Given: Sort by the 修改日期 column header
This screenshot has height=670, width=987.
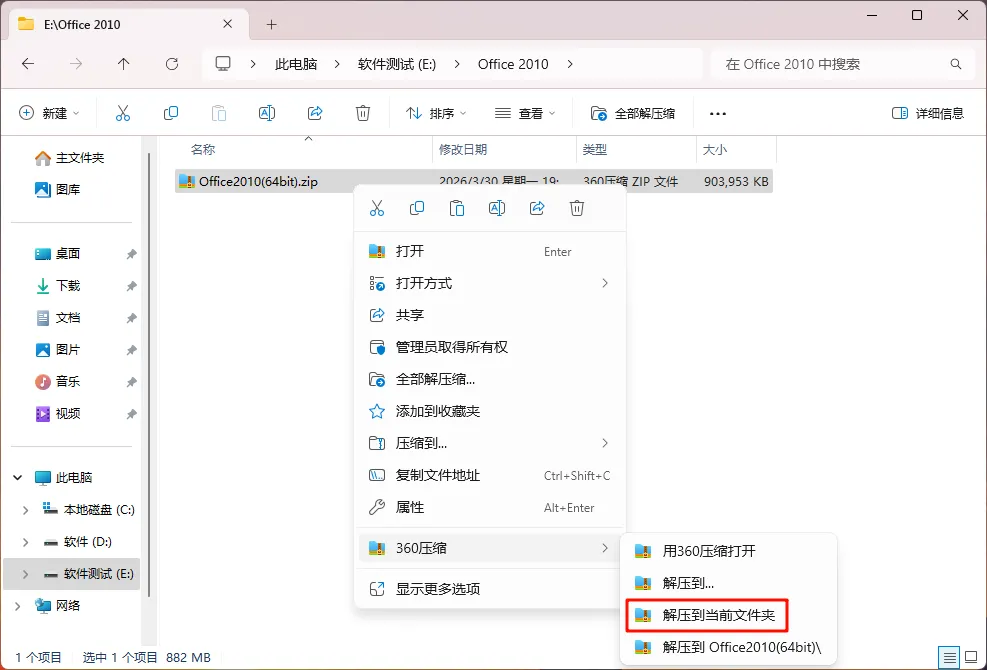Looking at the screenshot, I should pos(504,150).
